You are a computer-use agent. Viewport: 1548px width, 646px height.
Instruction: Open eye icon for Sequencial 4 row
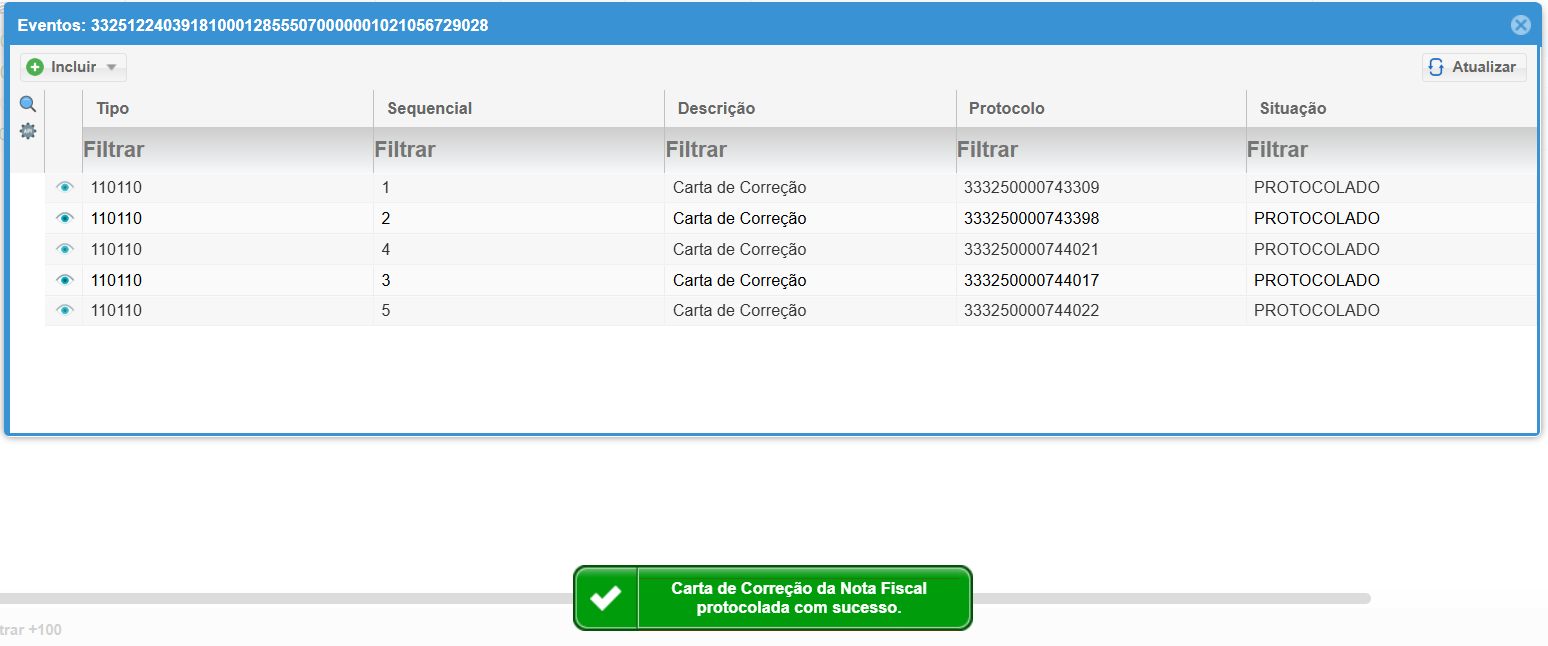[x=65, y=249]
